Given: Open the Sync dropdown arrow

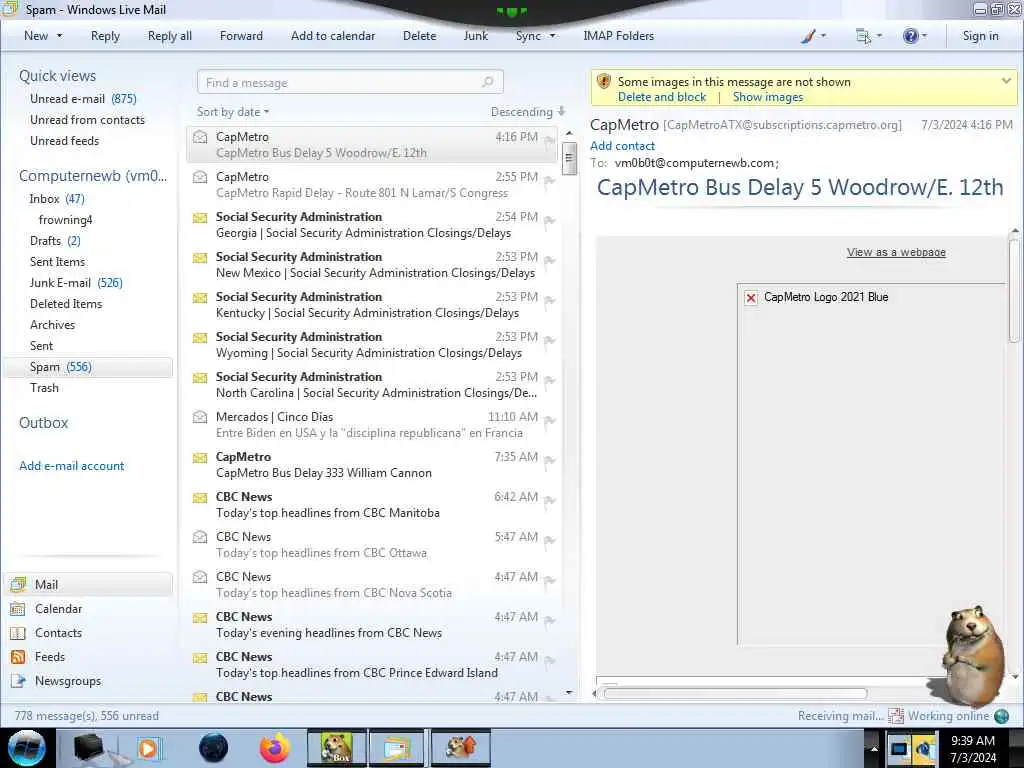Looking at the screenshot, I should point(552,36).
